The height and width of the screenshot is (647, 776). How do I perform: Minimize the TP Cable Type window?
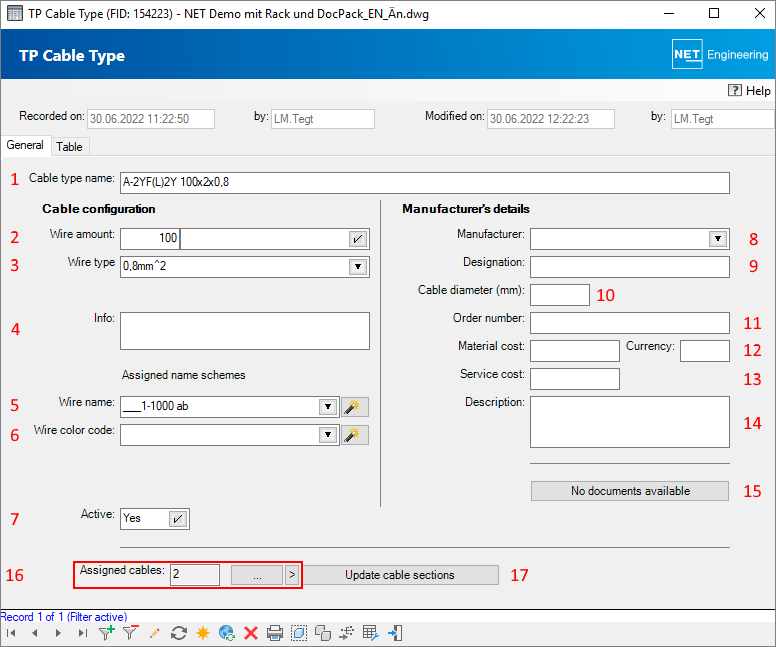669,13
